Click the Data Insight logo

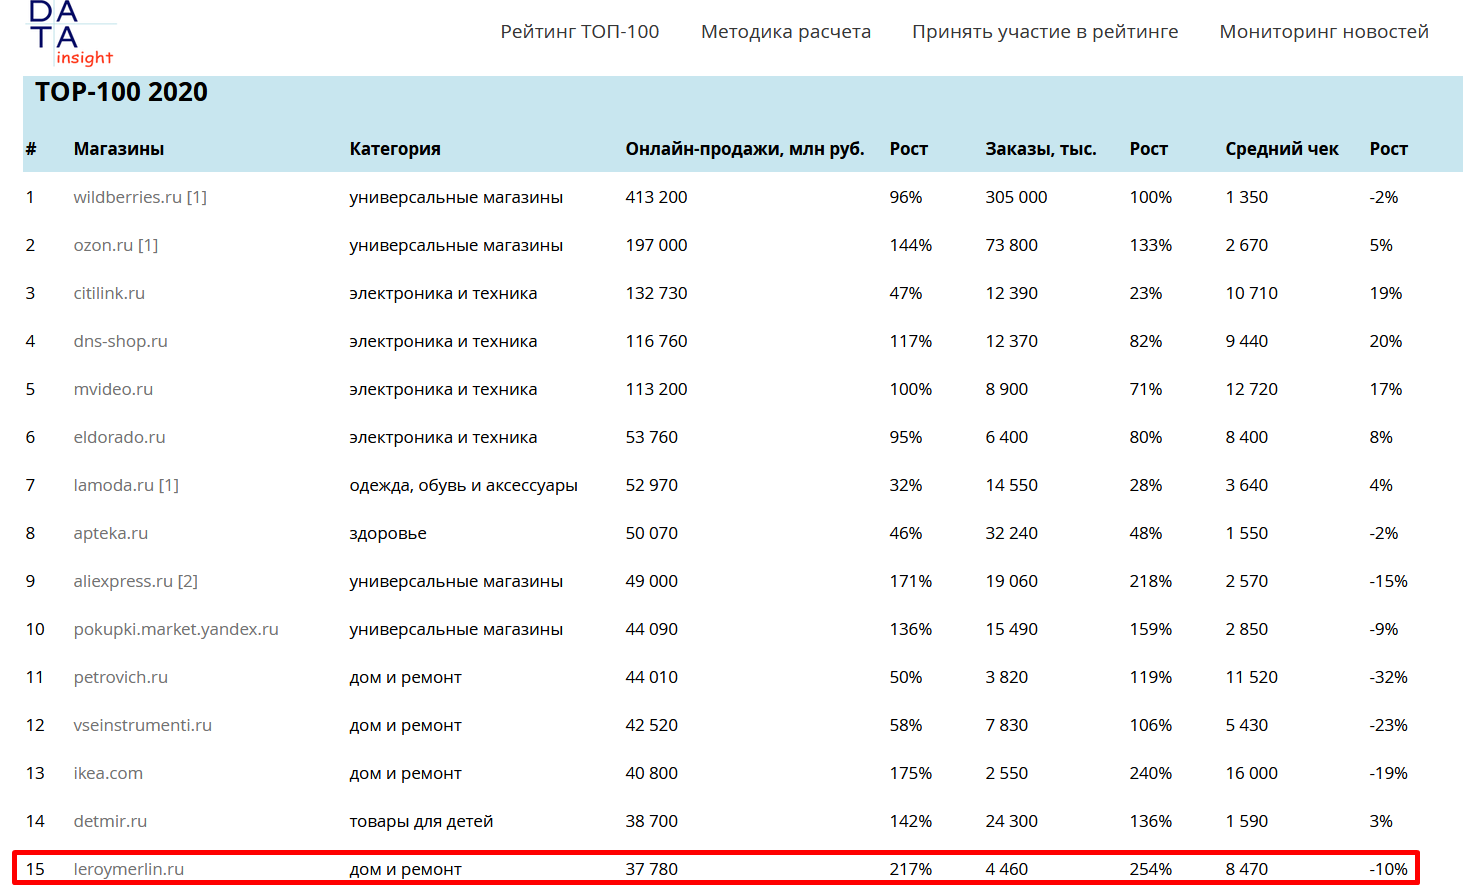coord(71,34)
